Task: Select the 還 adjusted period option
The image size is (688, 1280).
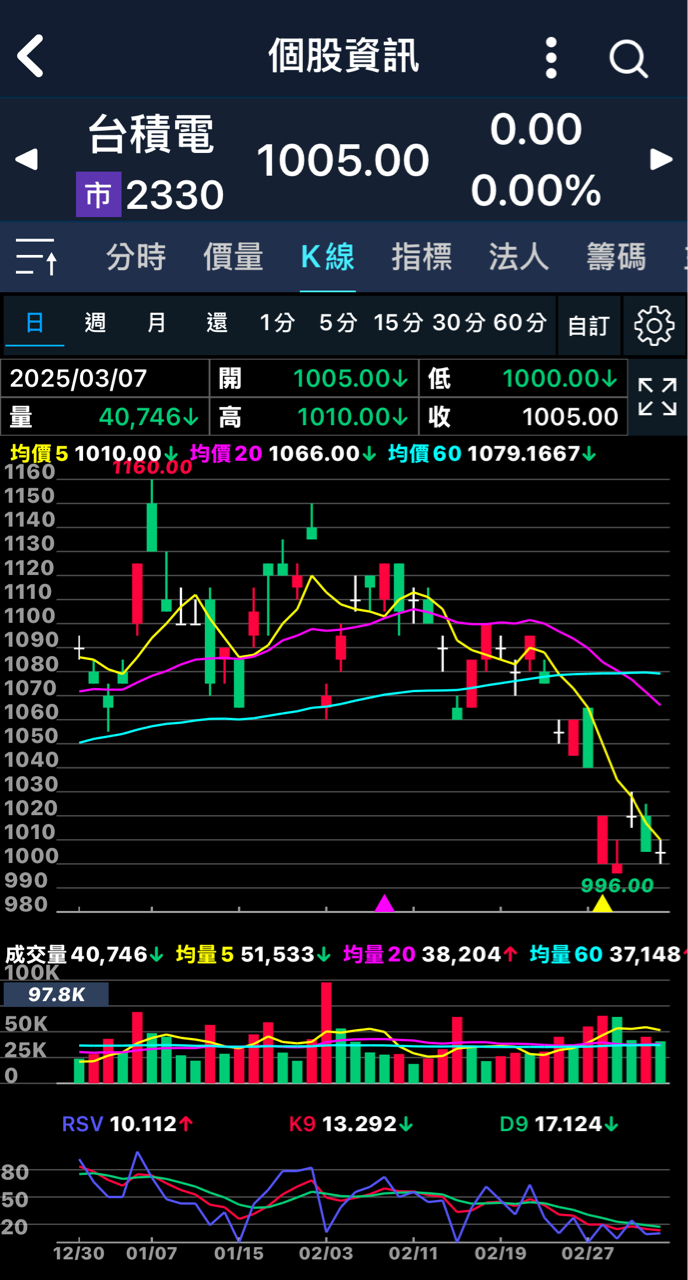Action: click(217, 323)
